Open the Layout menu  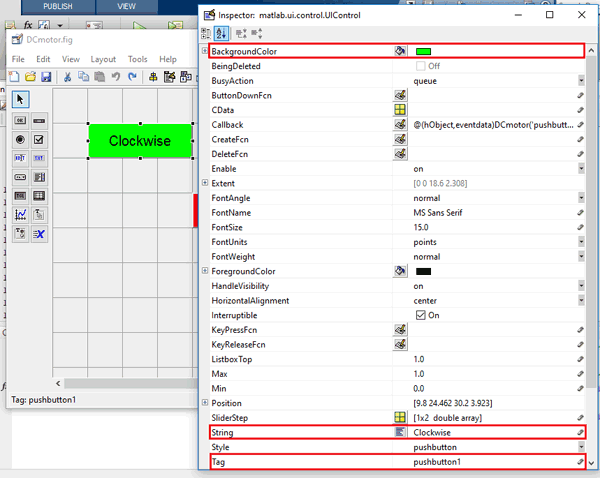(x=103, y=59)
